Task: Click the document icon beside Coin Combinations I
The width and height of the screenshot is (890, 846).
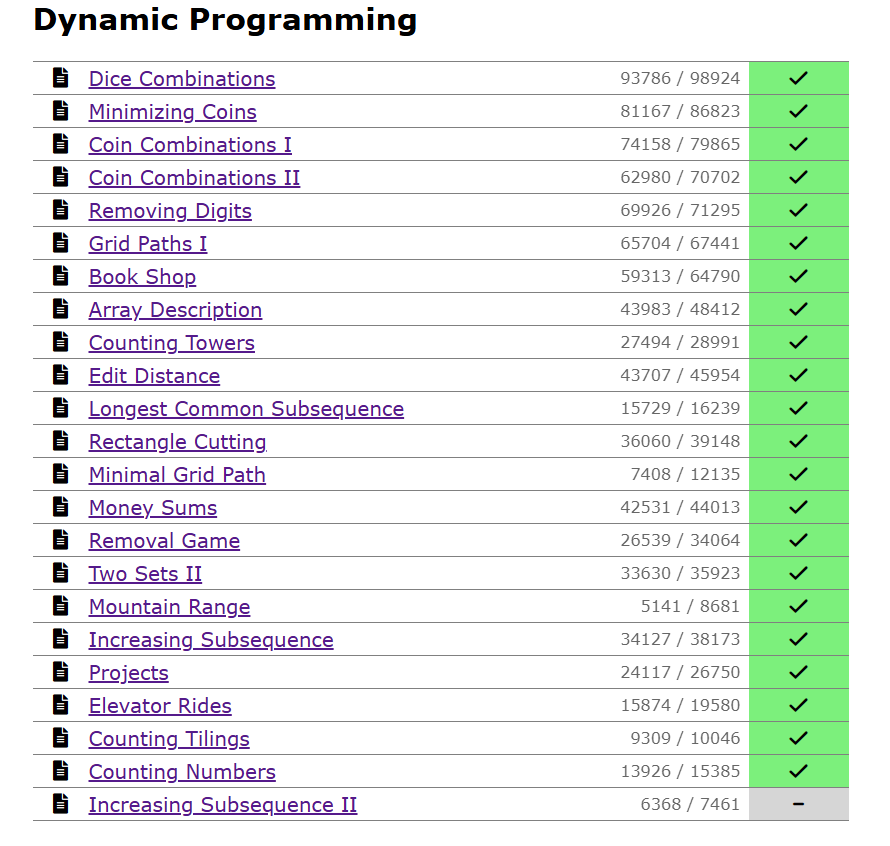Action: pyautogui.click(x=61, y=143)
